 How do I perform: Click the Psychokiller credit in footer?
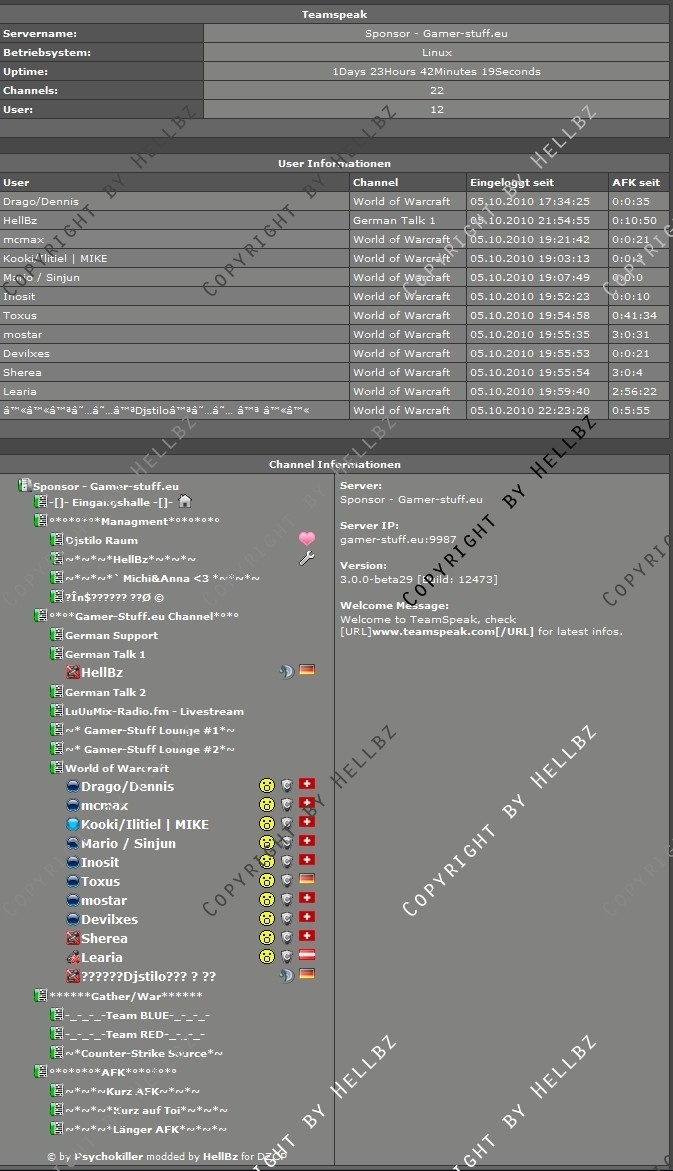coord(108,1156)
